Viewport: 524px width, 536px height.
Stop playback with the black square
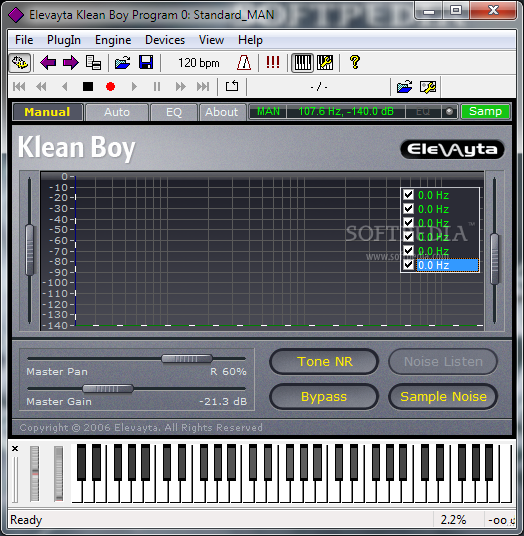pyautogui.click(x=88, y=87)
